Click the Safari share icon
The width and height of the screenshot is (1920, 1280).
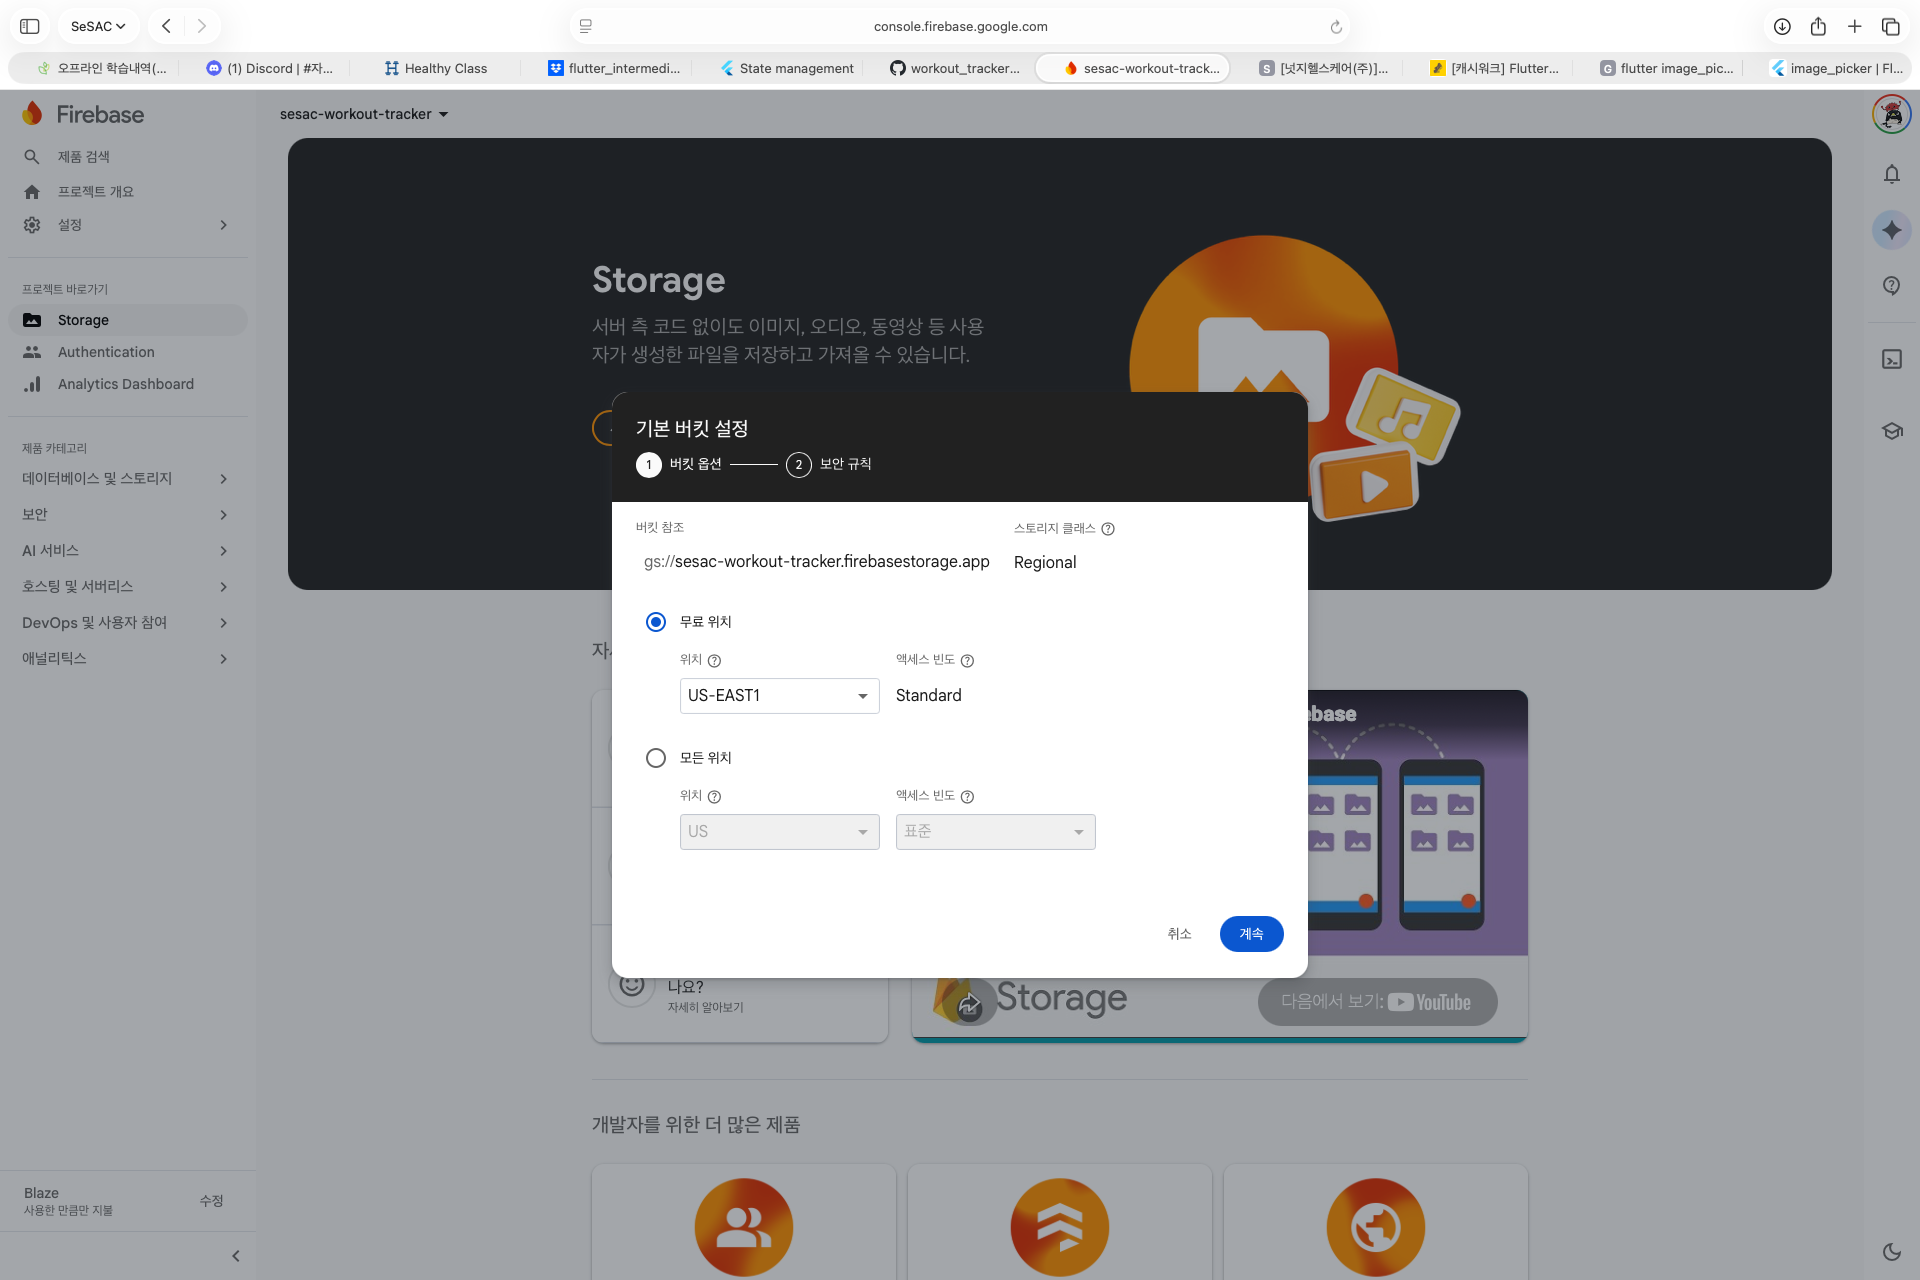(x=1818, y=26)
